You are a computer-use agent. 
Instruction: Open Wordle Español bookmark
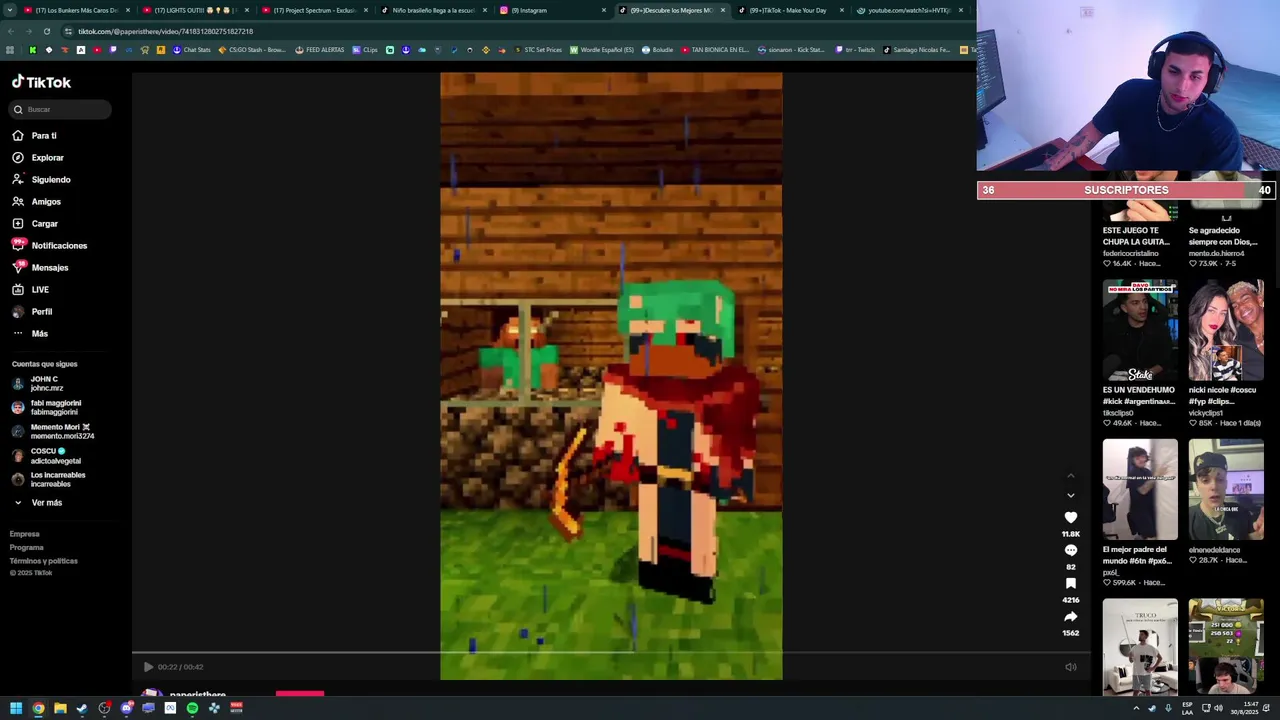point(602,50)
